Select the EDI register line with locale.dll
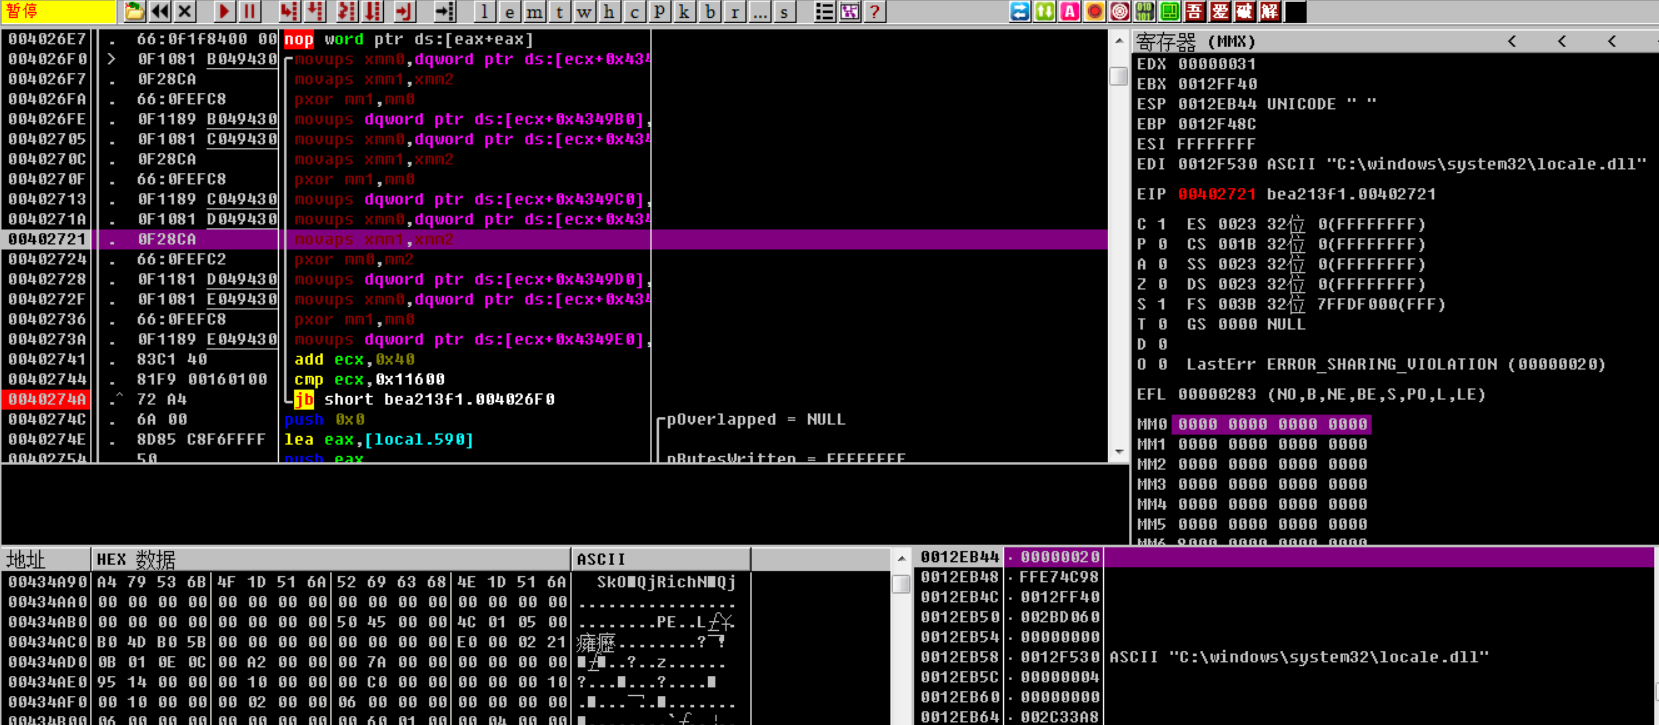This screenshot has width=1659, height=725. (x=1391, y=164)
